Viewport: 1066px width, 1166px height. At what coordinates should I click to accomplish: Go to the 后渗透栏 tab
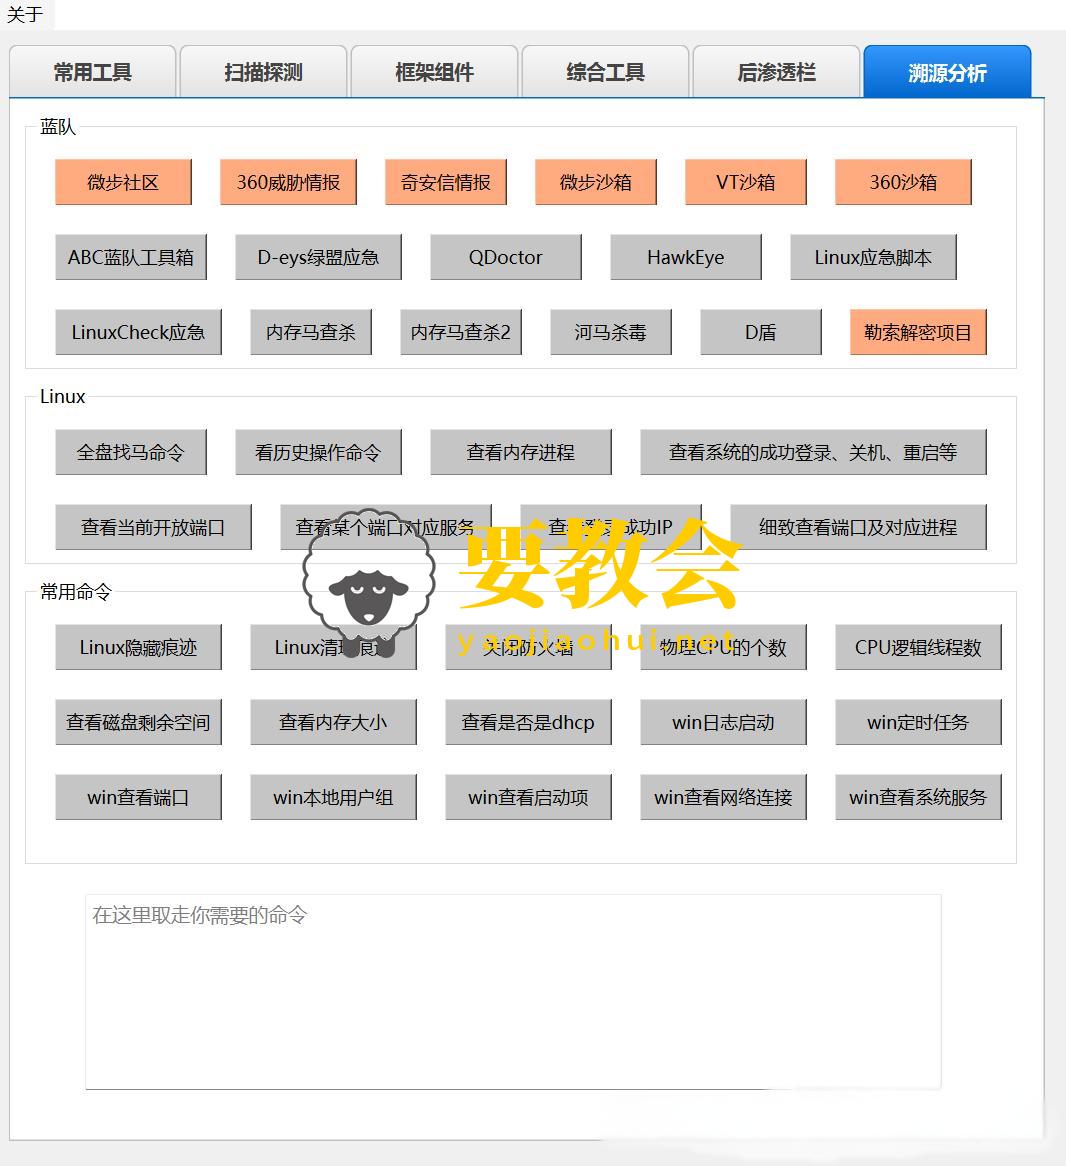click(777, 71)
